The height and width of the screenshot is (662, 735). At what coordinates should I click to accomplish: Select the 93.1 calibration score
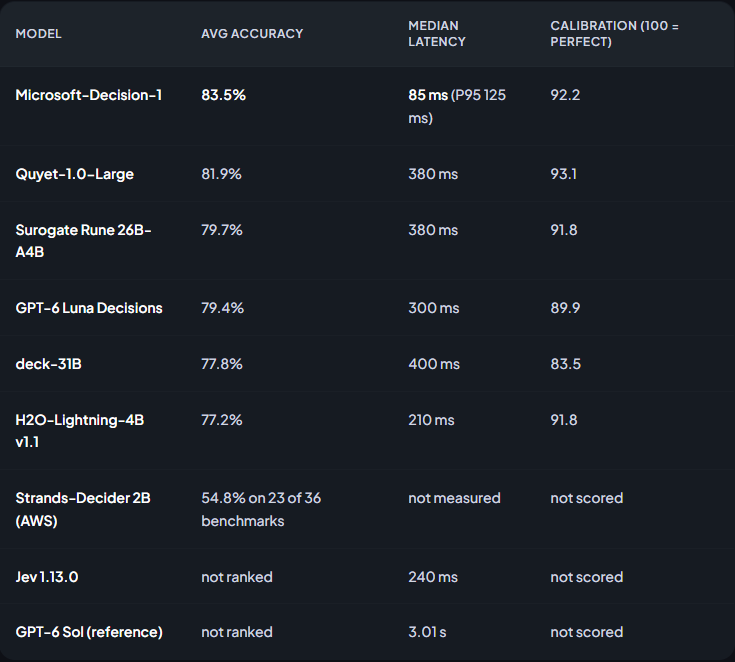pos(563,174)
